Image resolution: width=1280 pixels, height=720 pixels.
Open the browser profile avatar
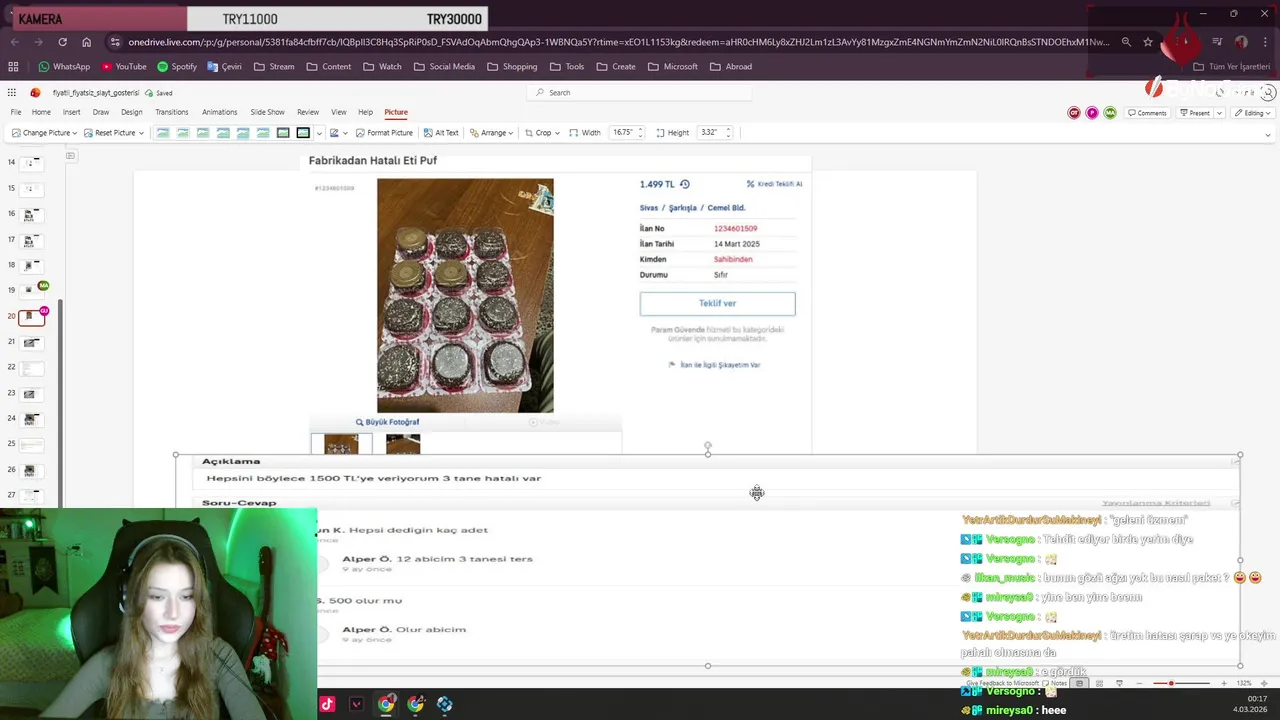pyautogui.click(x=1241, y=42)
